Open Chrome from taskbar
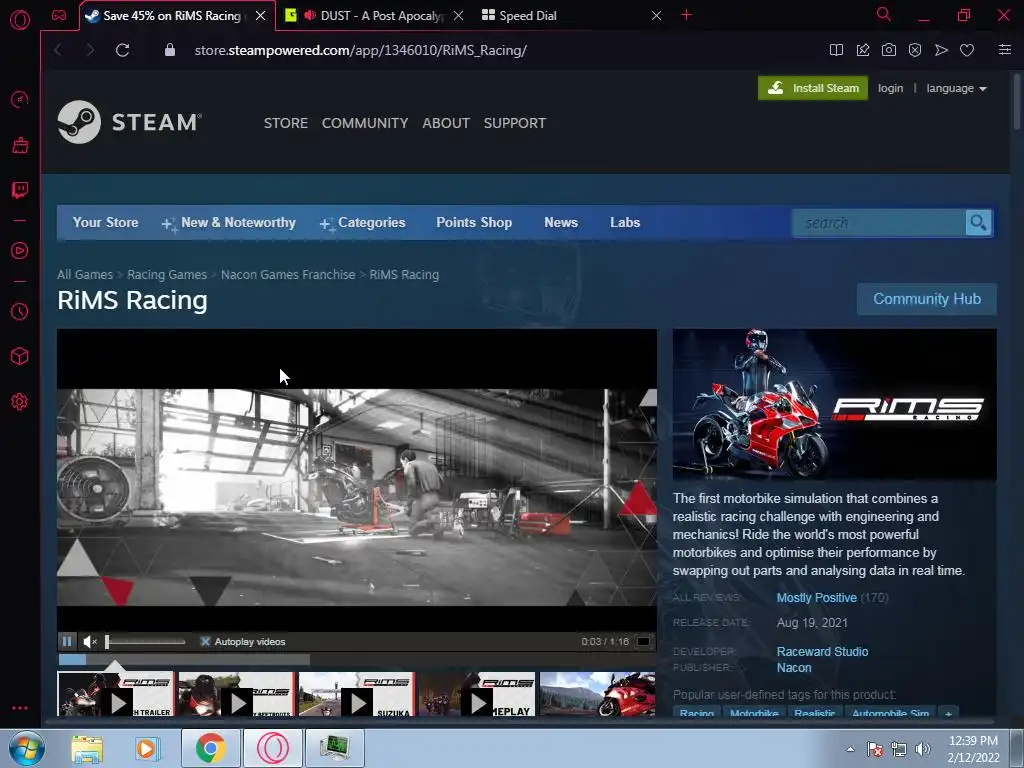This screenshot has height=768, width=1024. (211, 748)
